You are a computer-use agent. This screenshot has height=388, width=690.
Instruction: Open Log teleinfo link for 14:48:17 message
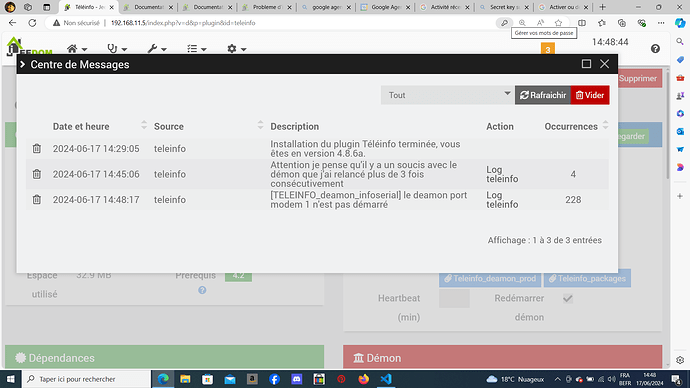pyautogui.click(x=502, y=200)
